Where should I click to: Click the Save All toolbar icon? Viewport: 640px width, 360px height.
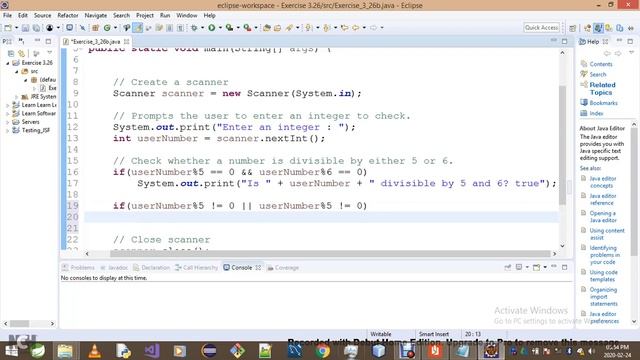coord(36,28)
